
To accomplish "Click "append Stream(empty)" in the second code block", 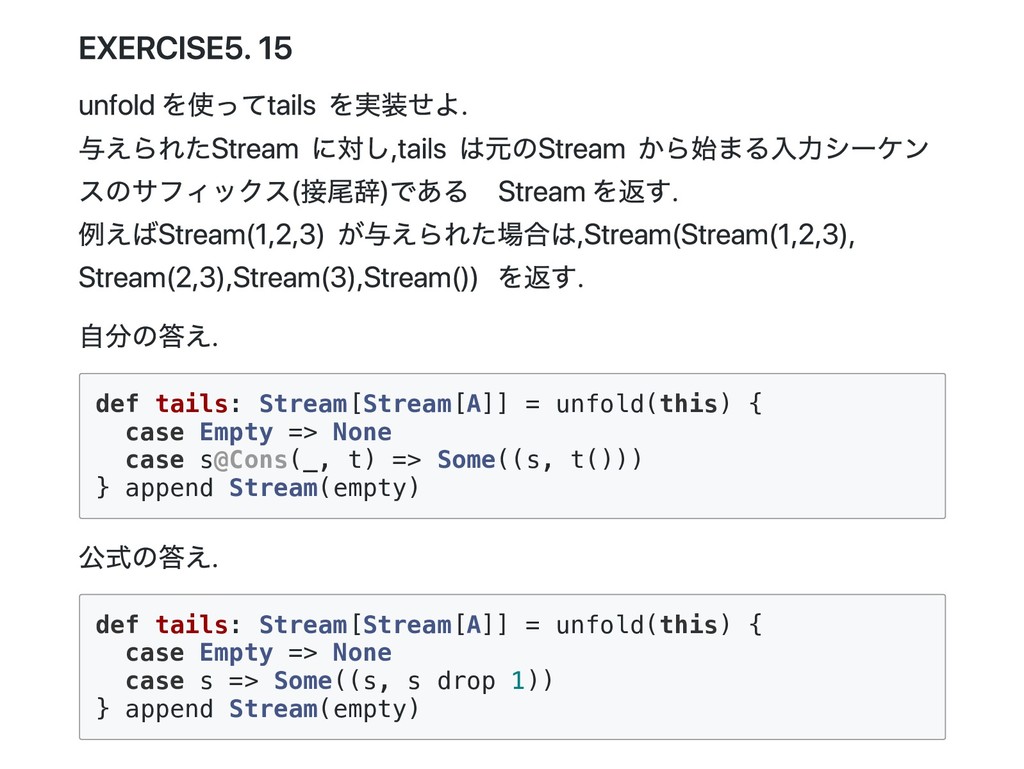I will click(x=272, y=709).
